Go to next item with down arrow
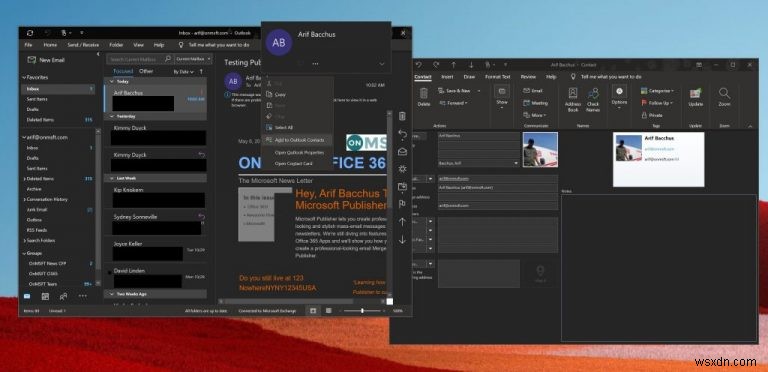Image resolution: width=768 pixels, height=372 pixels. click(x=402, y=240)
